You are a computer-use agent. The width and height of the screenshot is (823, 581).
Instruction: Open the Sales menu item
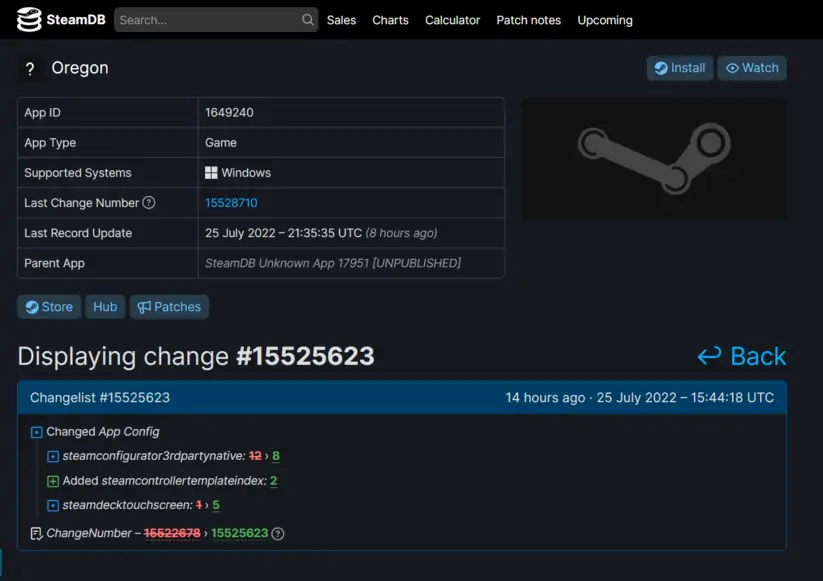[x=341, y=20]
